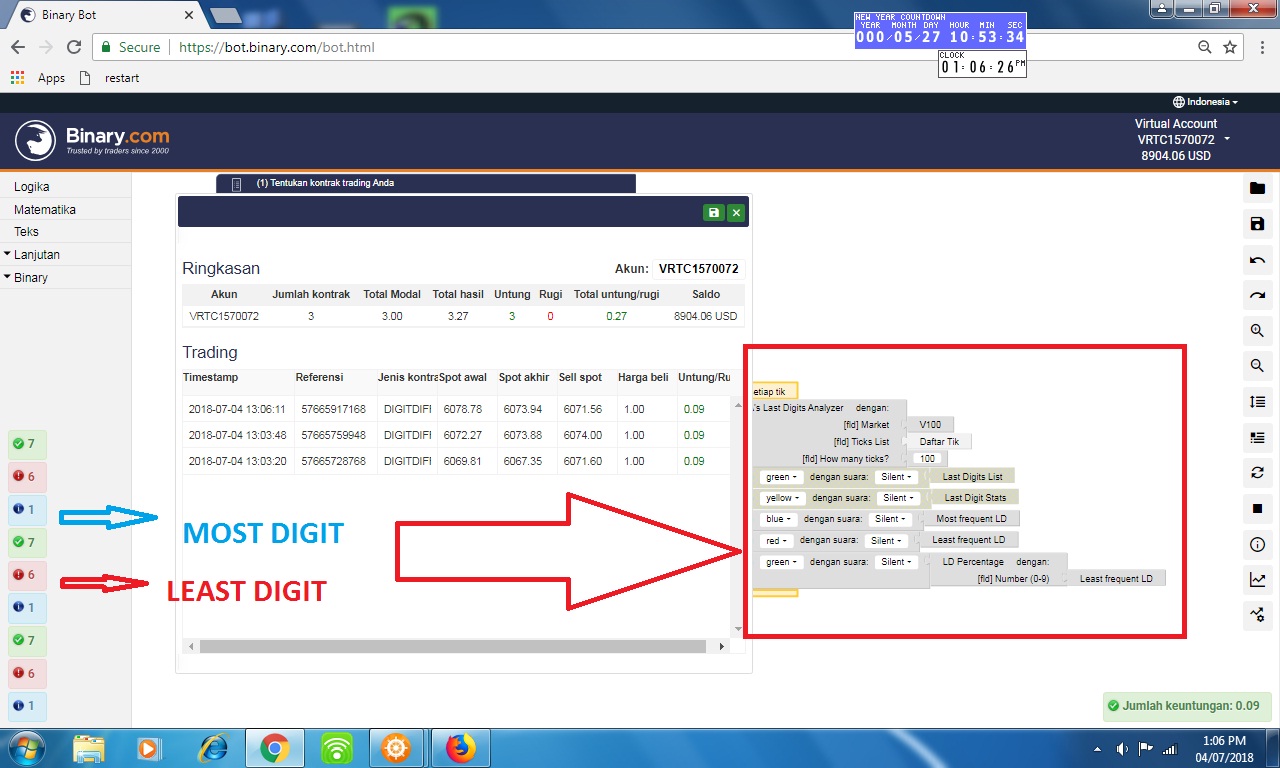This screenshot has width=1280, height=768.
Task: Open the blue color dropdown
Action: tap(779, 519)
